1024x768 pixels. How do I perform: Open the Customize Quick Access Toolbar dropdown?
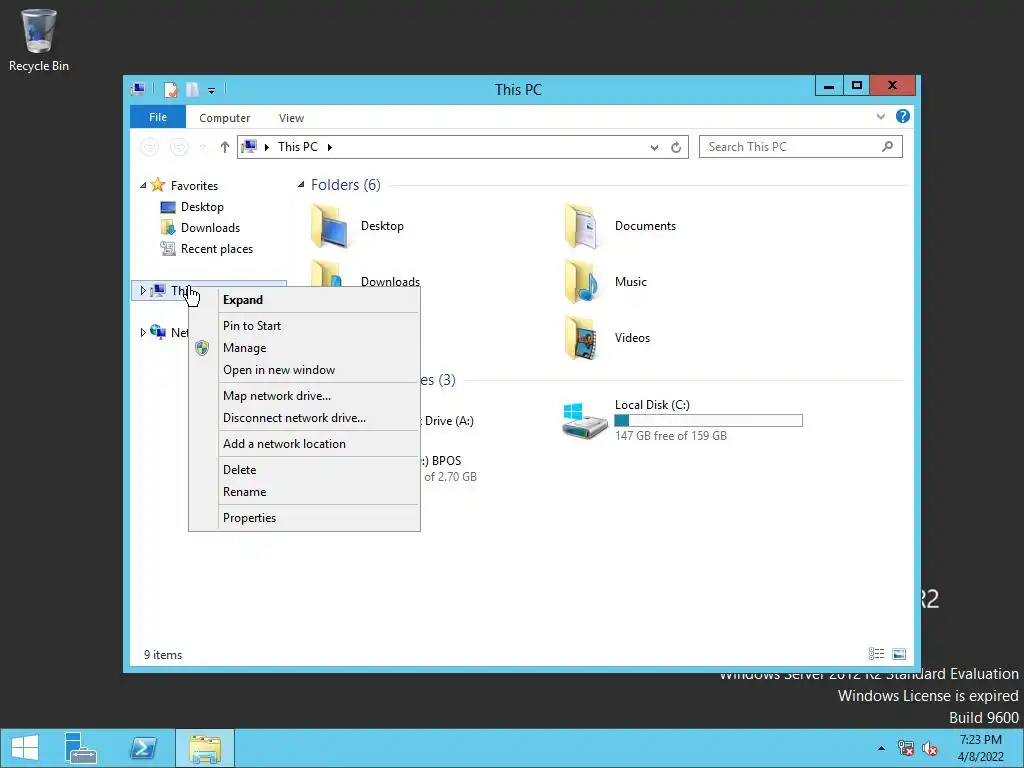coord(212,91)
